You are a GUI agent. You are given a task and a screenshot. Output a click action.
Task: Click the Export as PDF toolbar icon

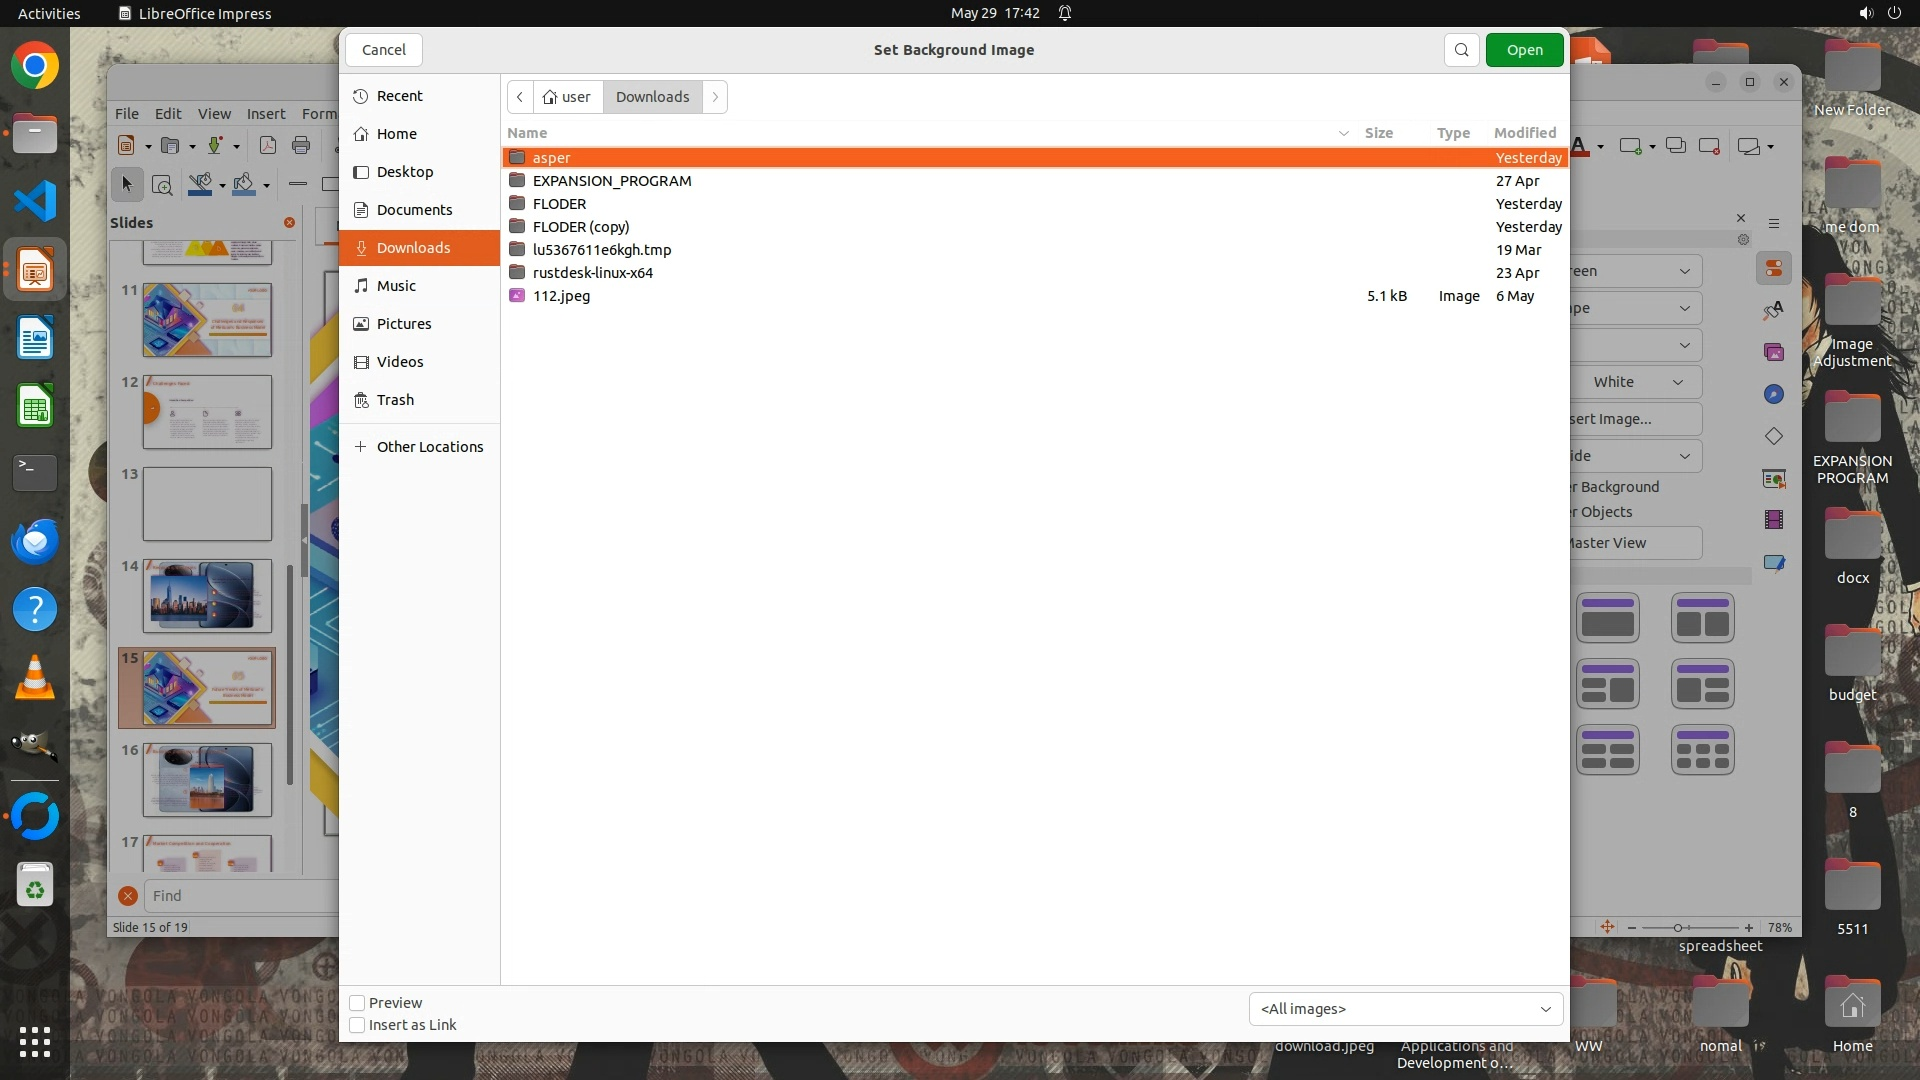[x=267, y=146]
